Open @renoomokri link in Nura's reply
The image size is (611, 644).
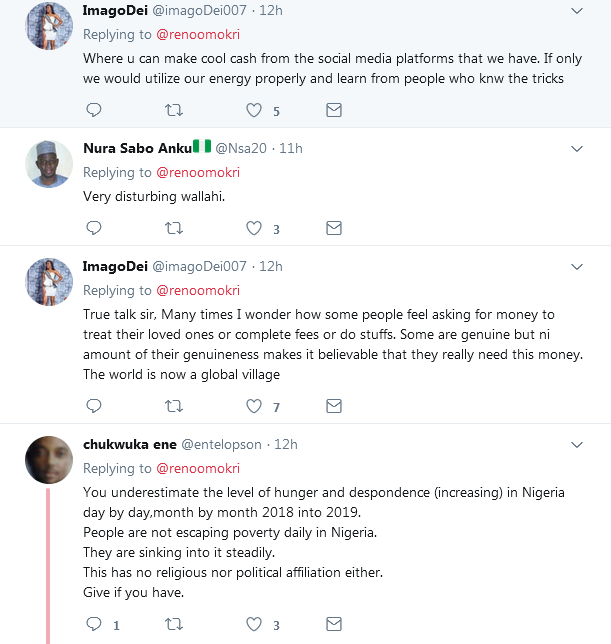pyautogui.click(x=197, y=172)
